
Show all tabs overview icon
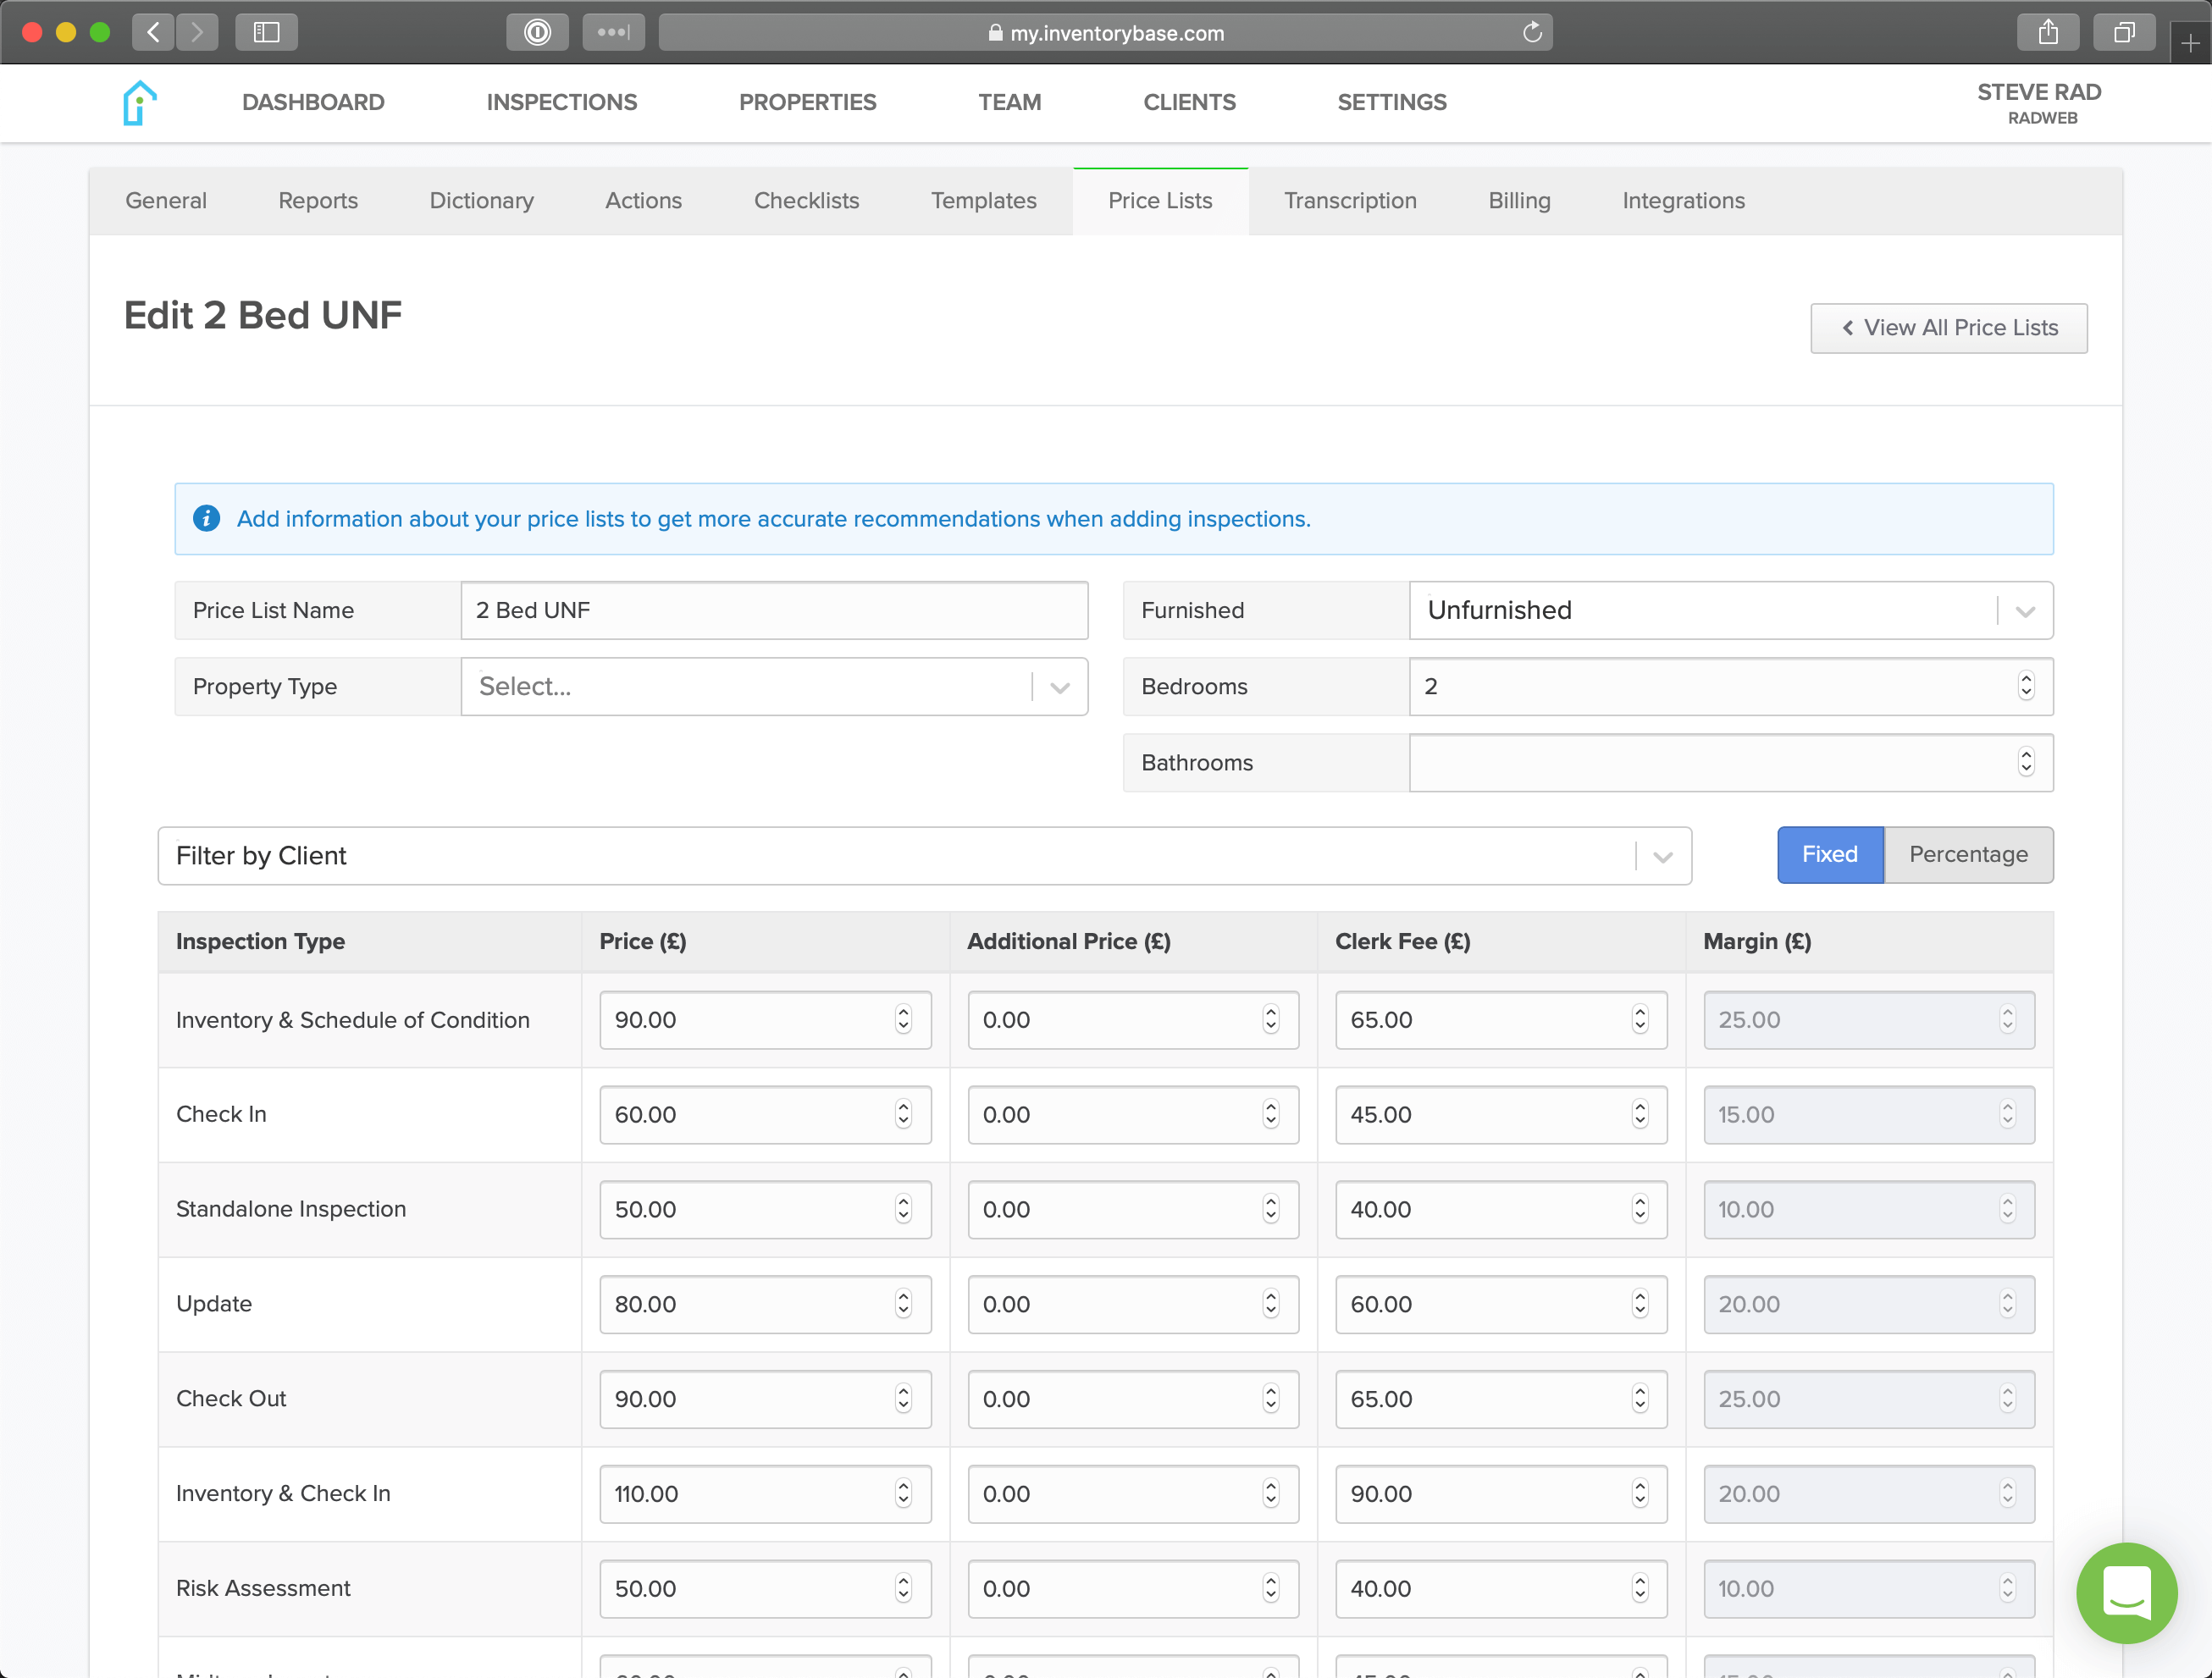point(2124,32)
